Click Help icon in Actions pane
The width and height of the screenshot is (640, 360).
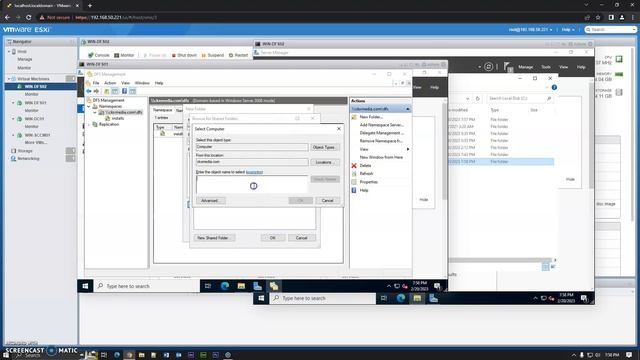click(x=354, y=190)
